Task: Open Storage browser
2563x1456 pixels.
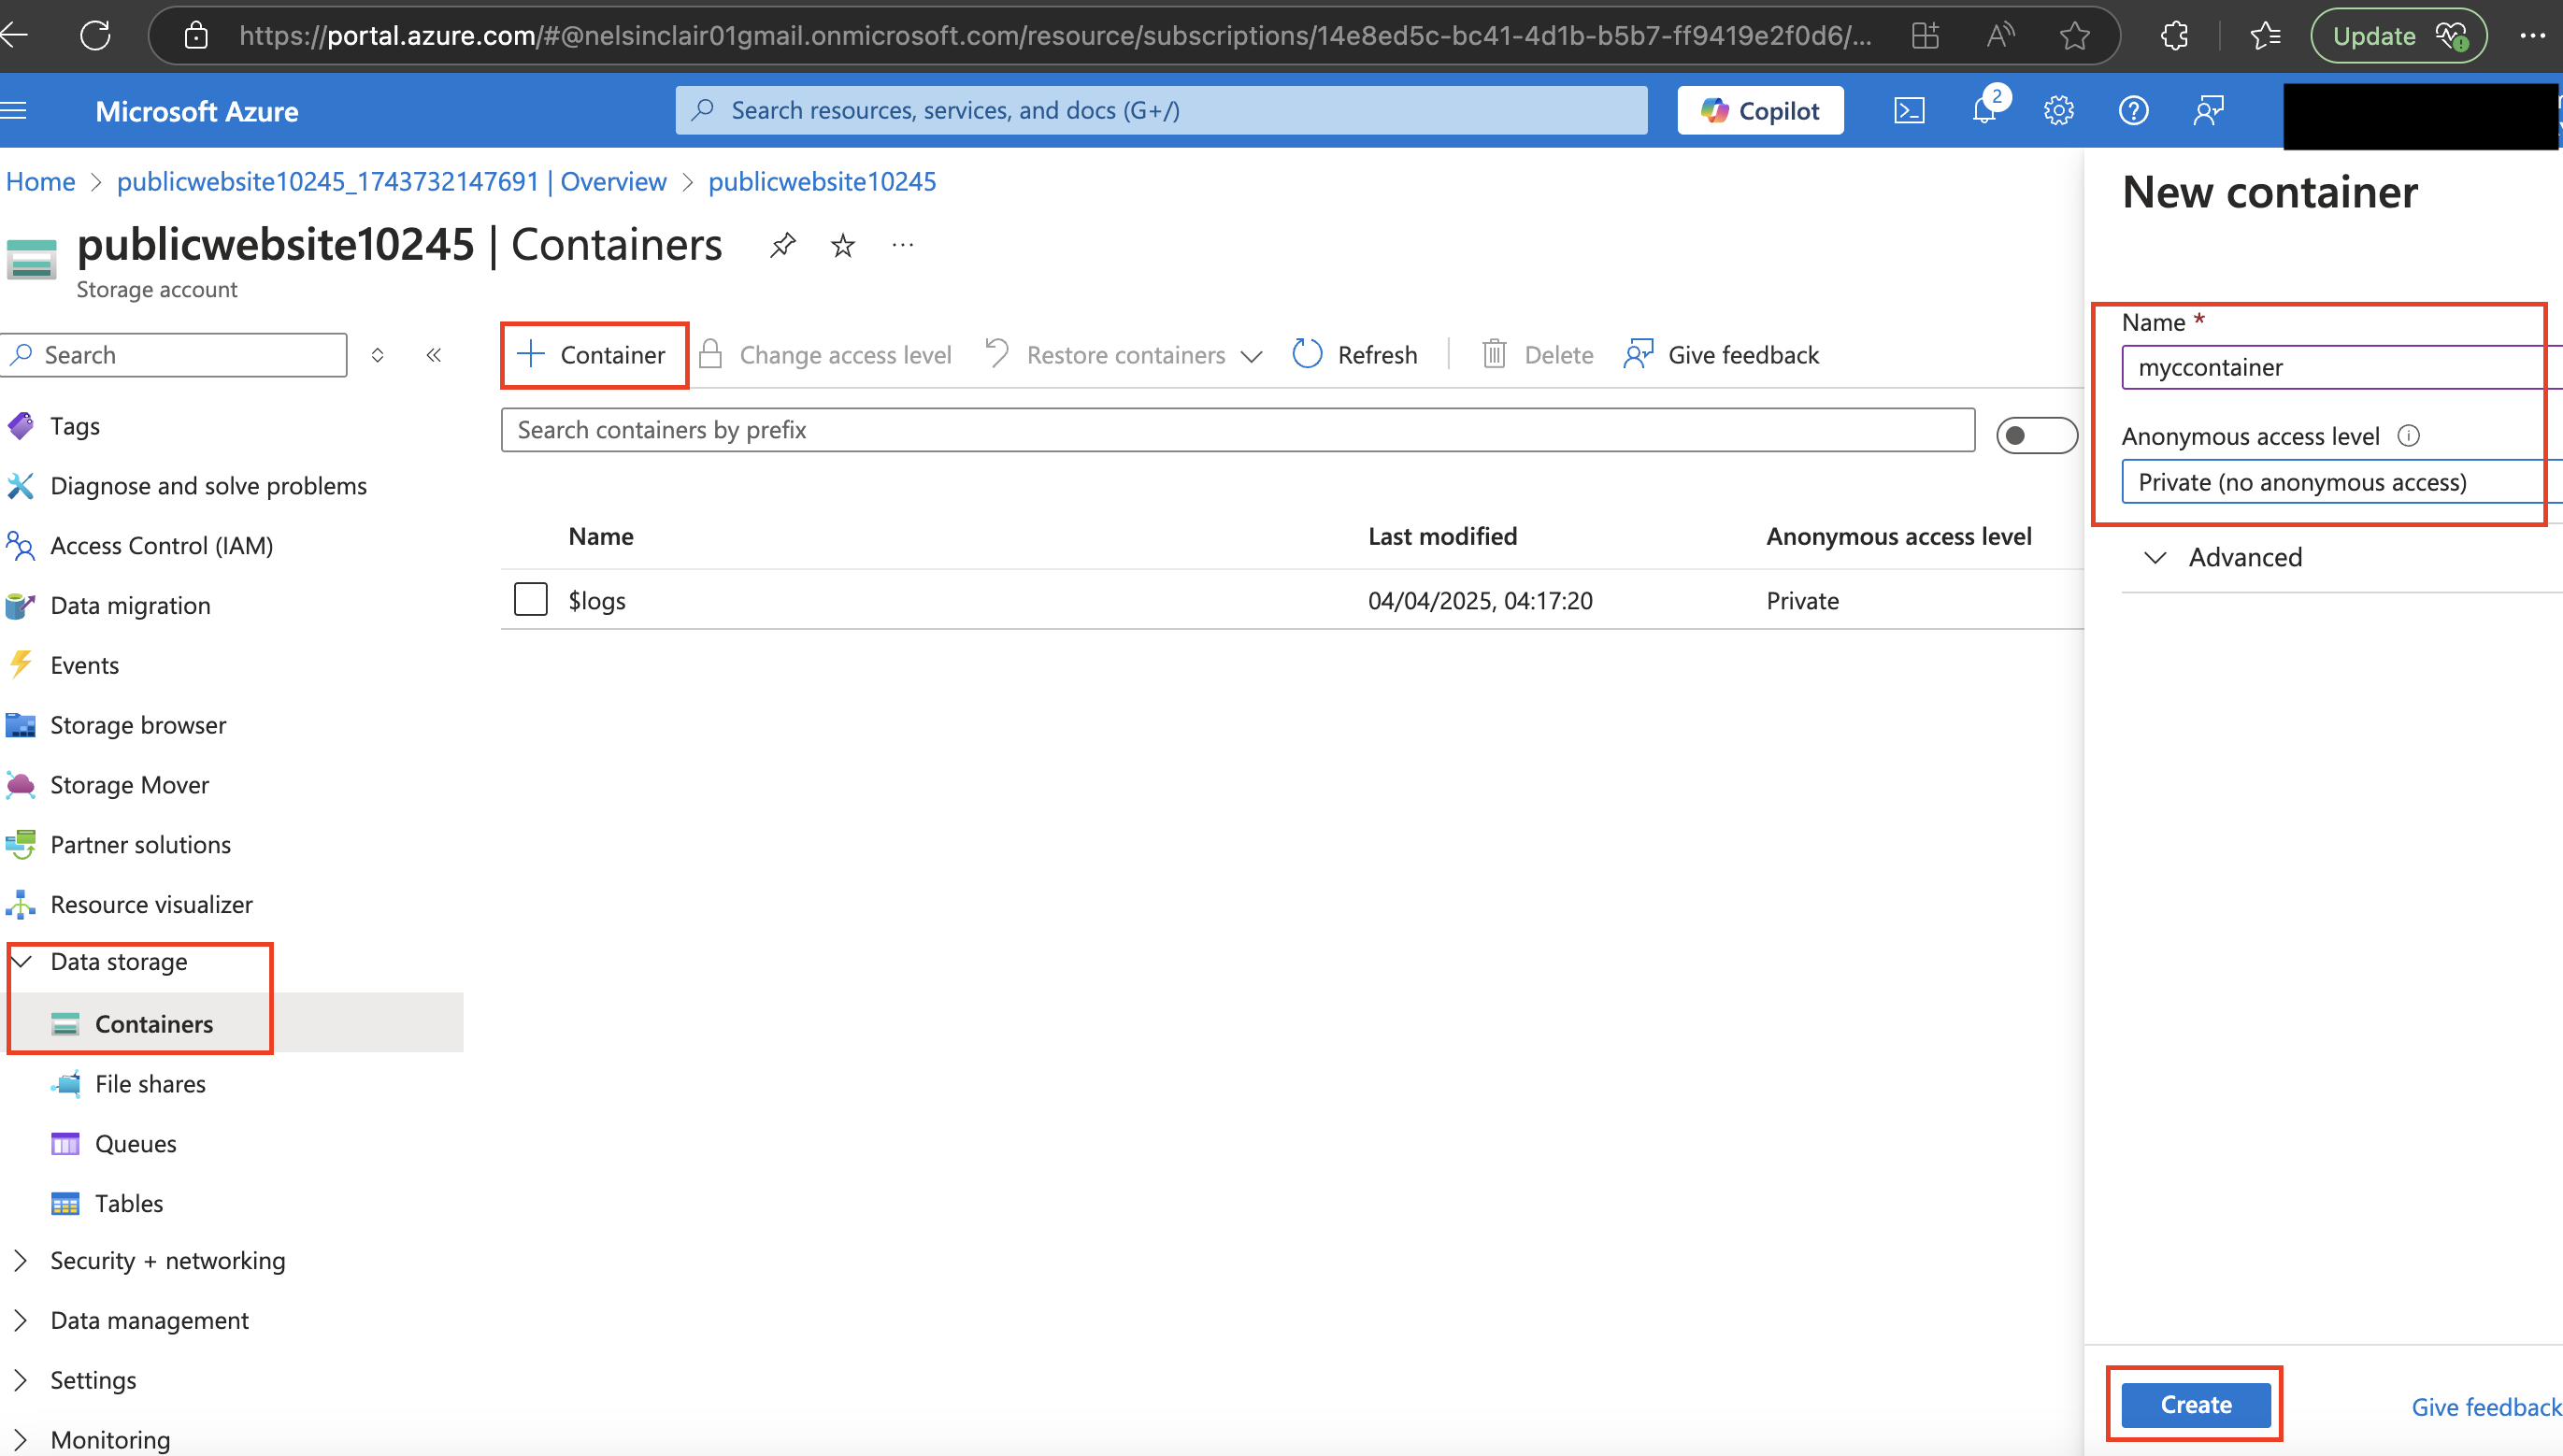Action: [x=138, y=726]
